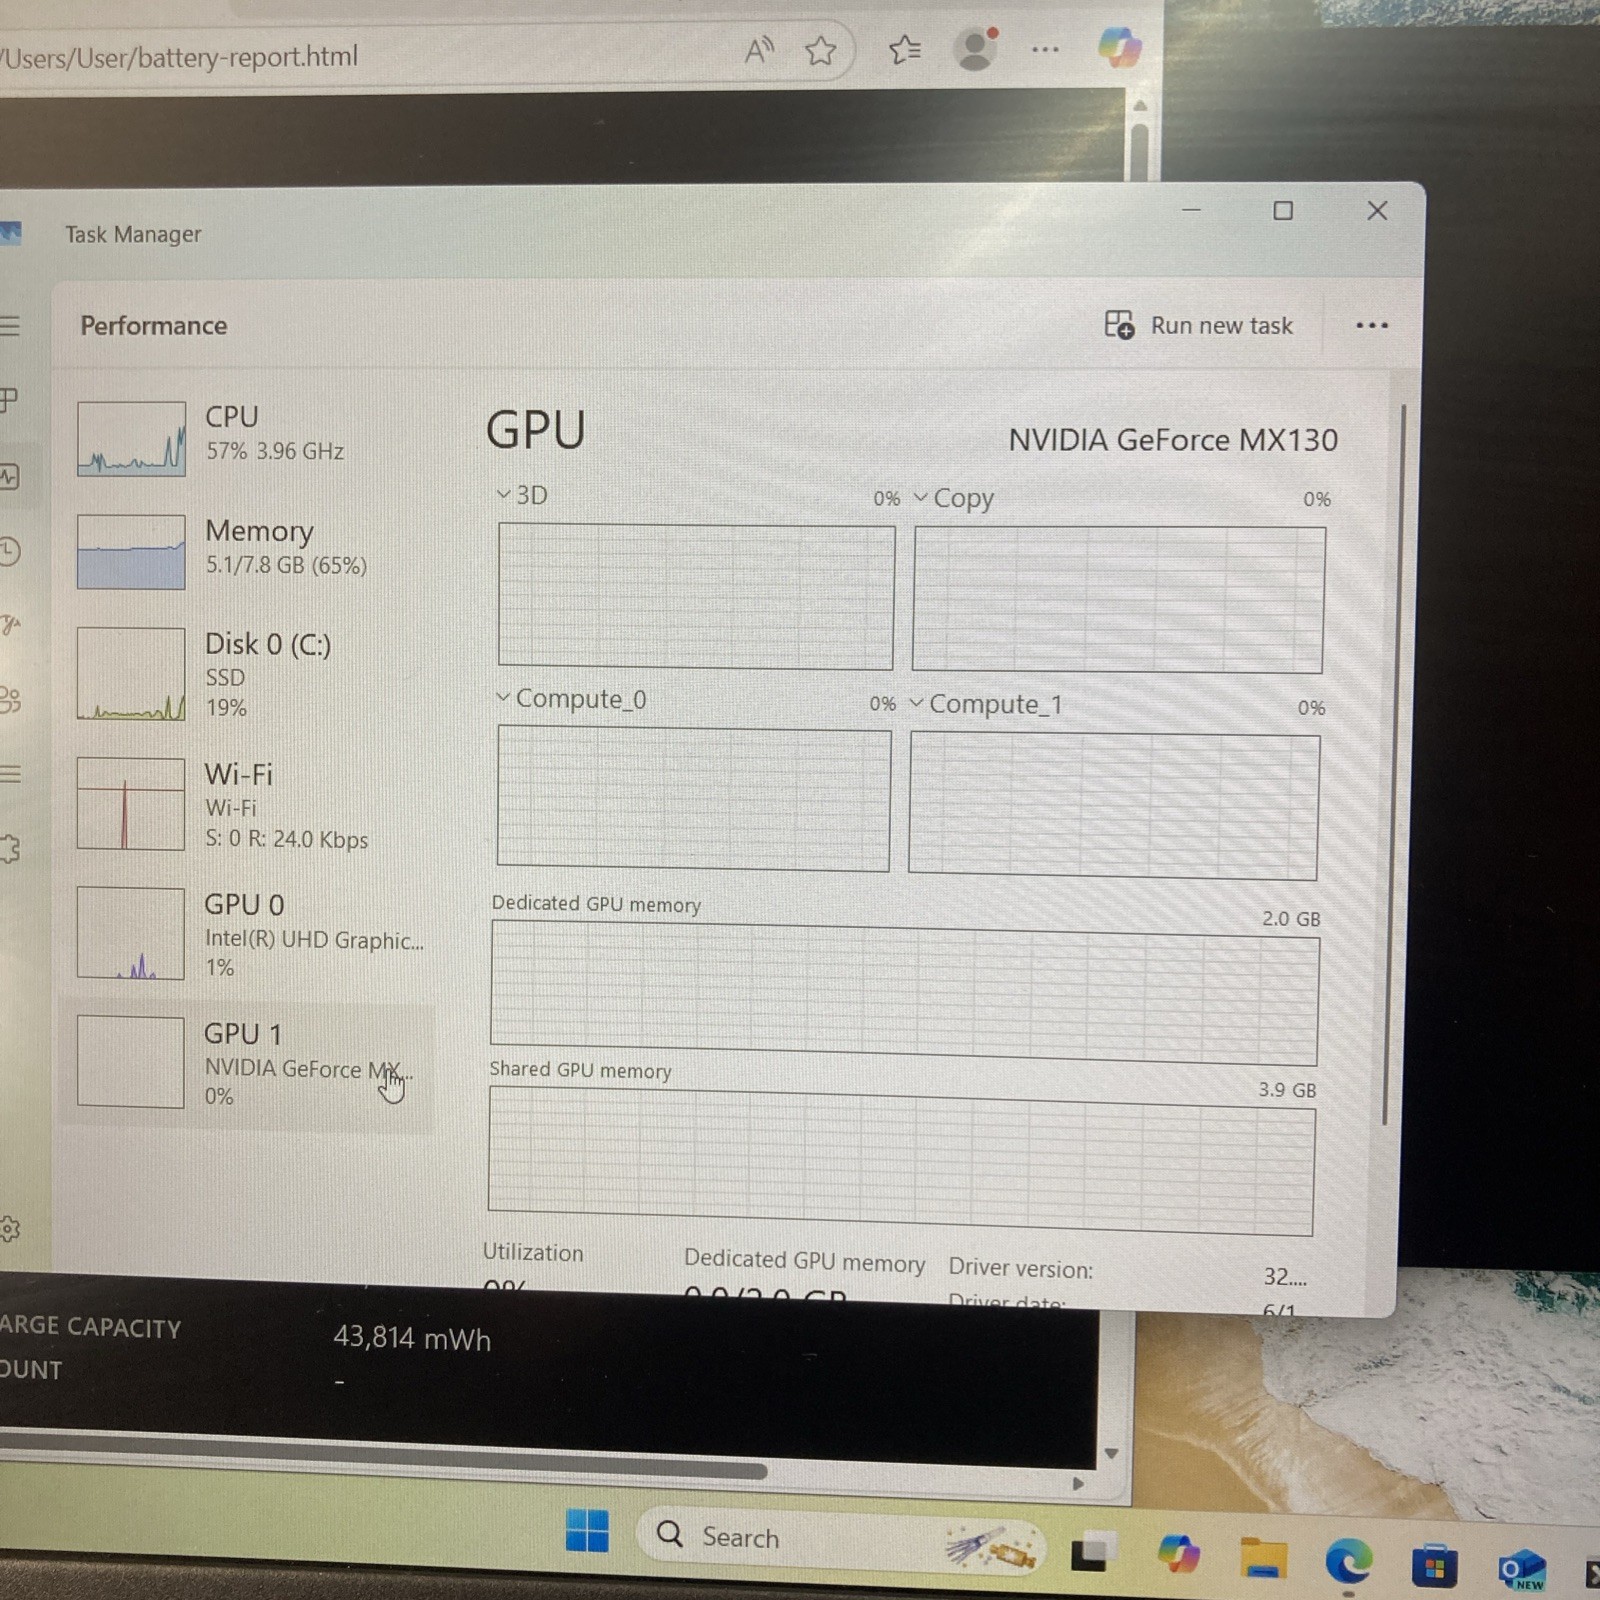Click the Driver version: label
This screenshot has height=1600, width=1600.
coord(1020,1268)
